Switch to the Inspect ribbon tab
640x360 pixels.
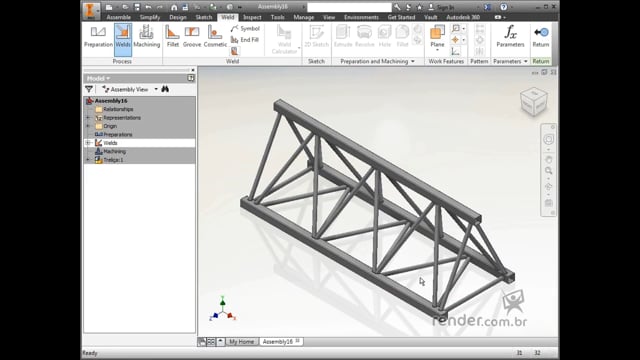[252, 17]
